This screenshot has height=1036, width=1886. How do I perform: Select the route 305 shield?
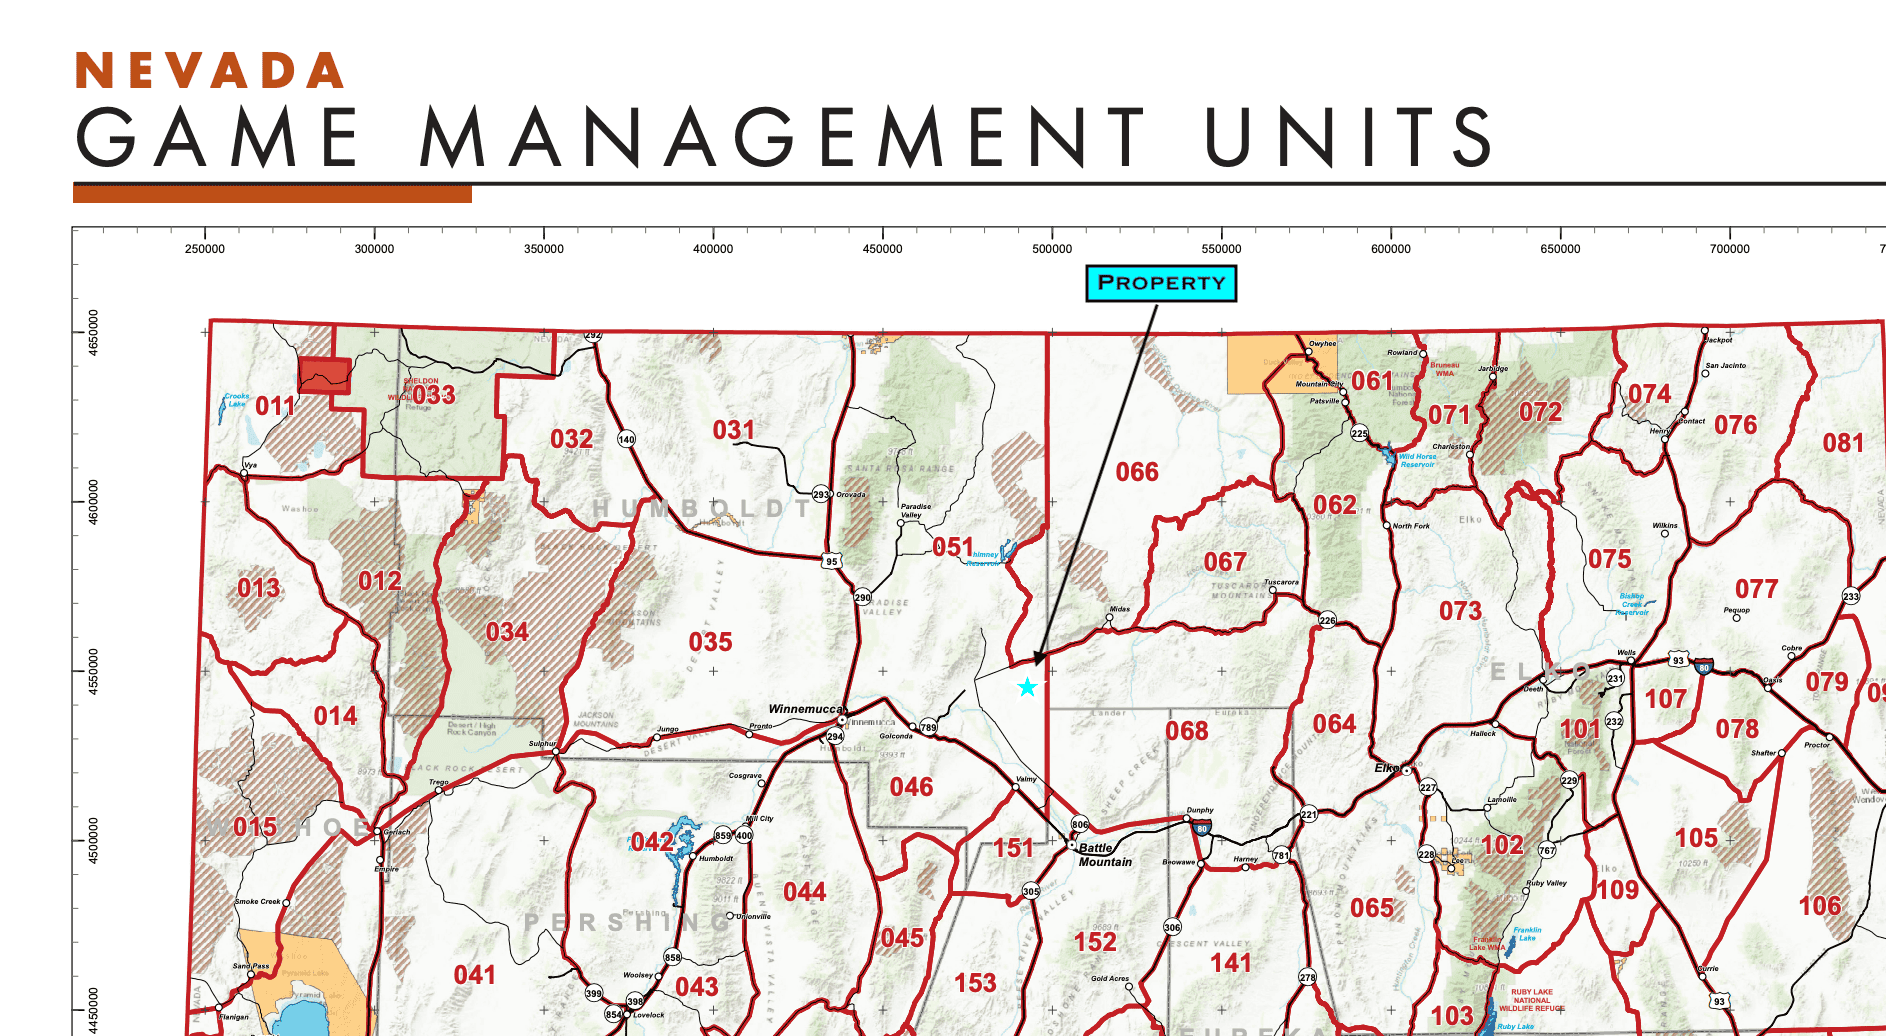[x=1031, y=891]
